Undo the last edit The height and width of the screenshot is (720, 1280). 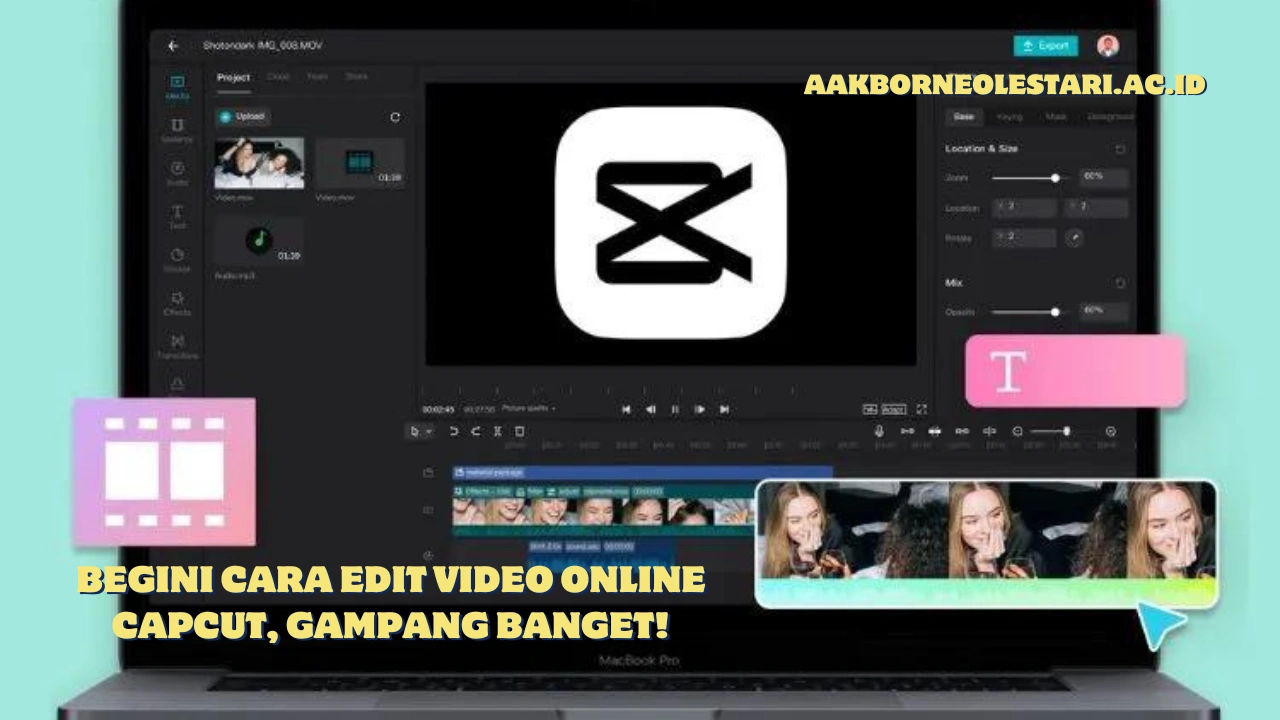click(453, 431)
